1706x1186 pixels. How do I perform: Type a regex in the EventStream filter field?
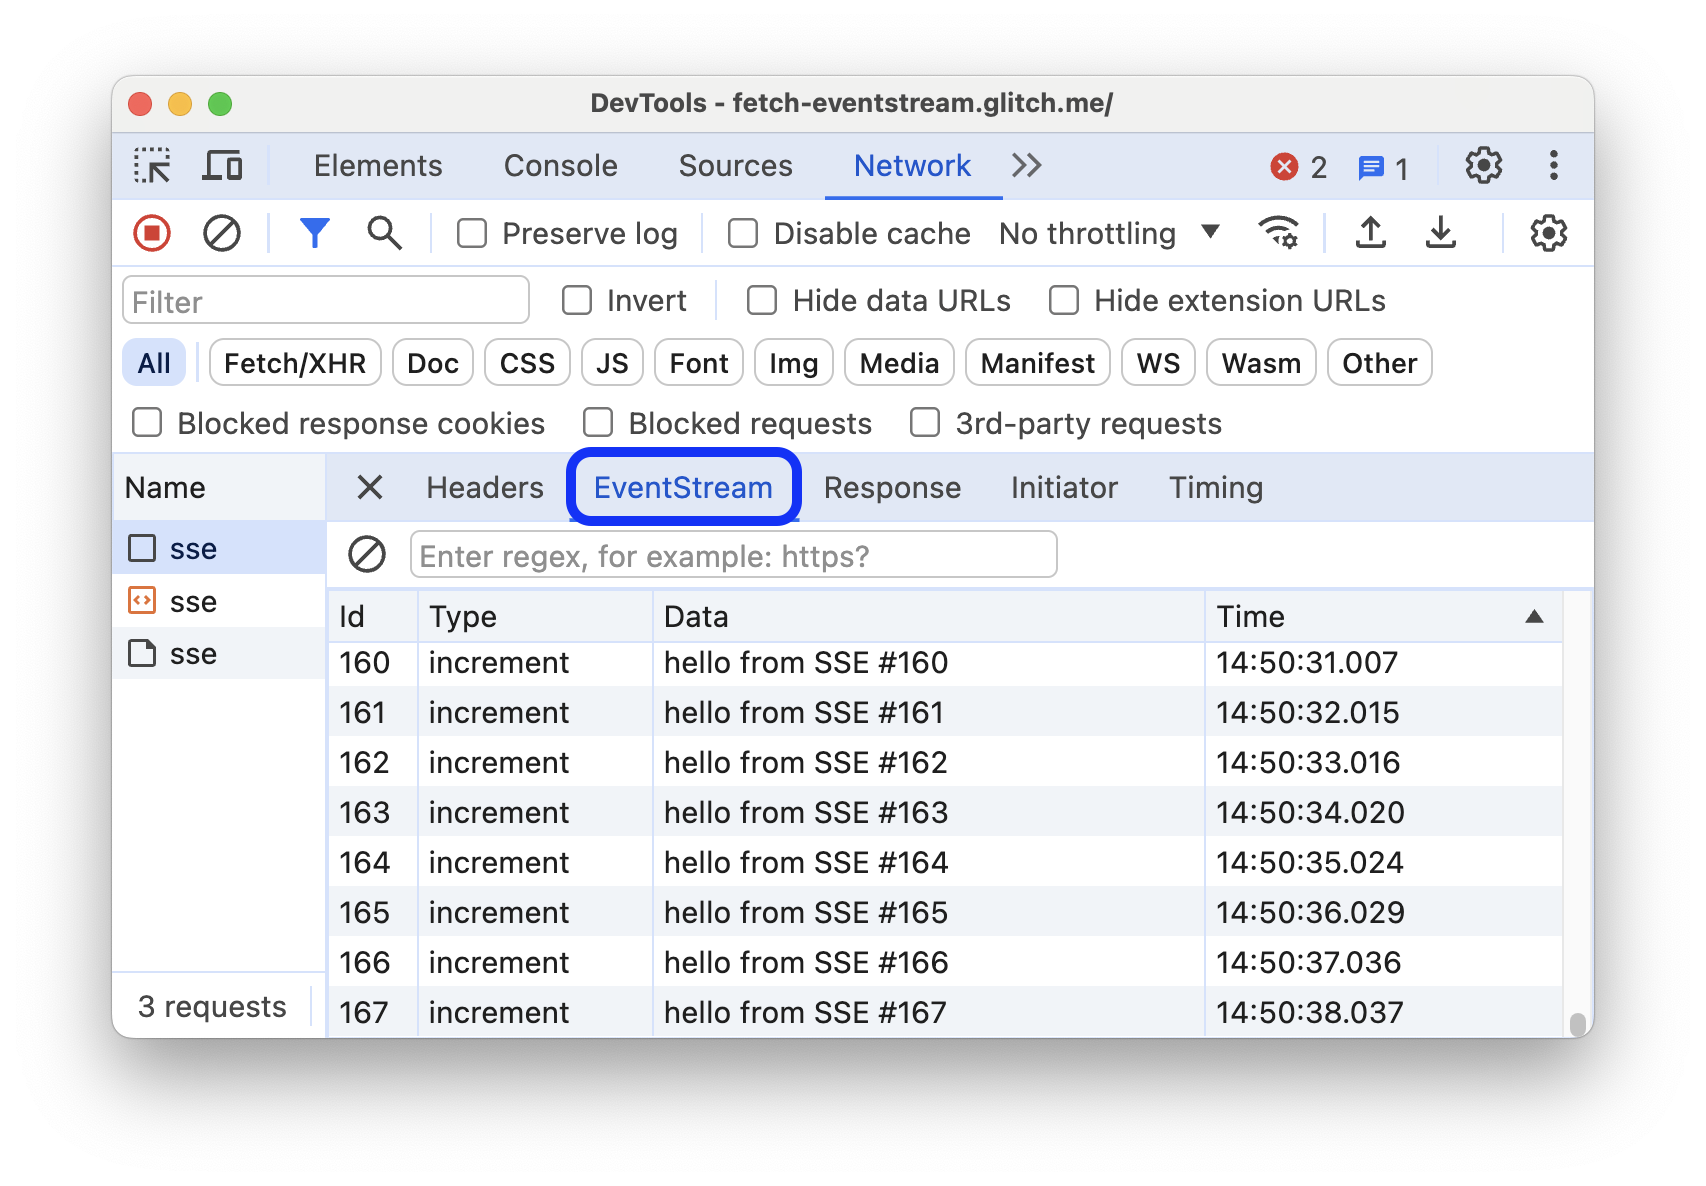[x=732, y=554]
